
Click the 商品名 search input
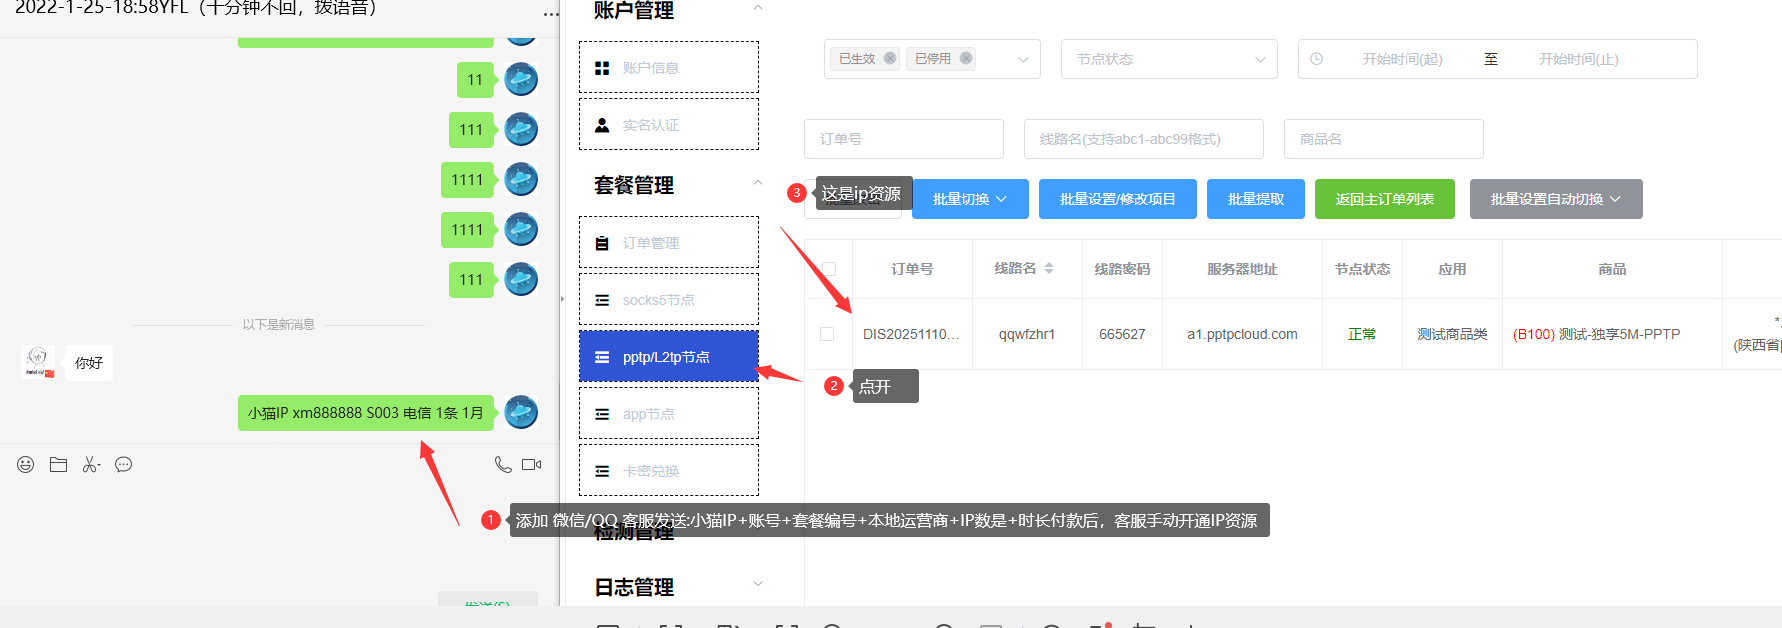[1384, 139]
